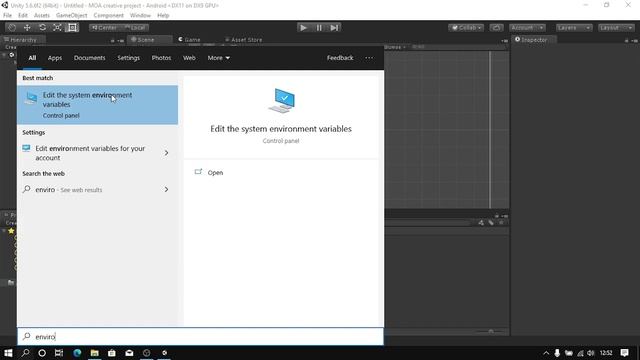The width and height of the screenshot is (640, 360).
Task: Open the network tray icon
Action: pos(580,353)
